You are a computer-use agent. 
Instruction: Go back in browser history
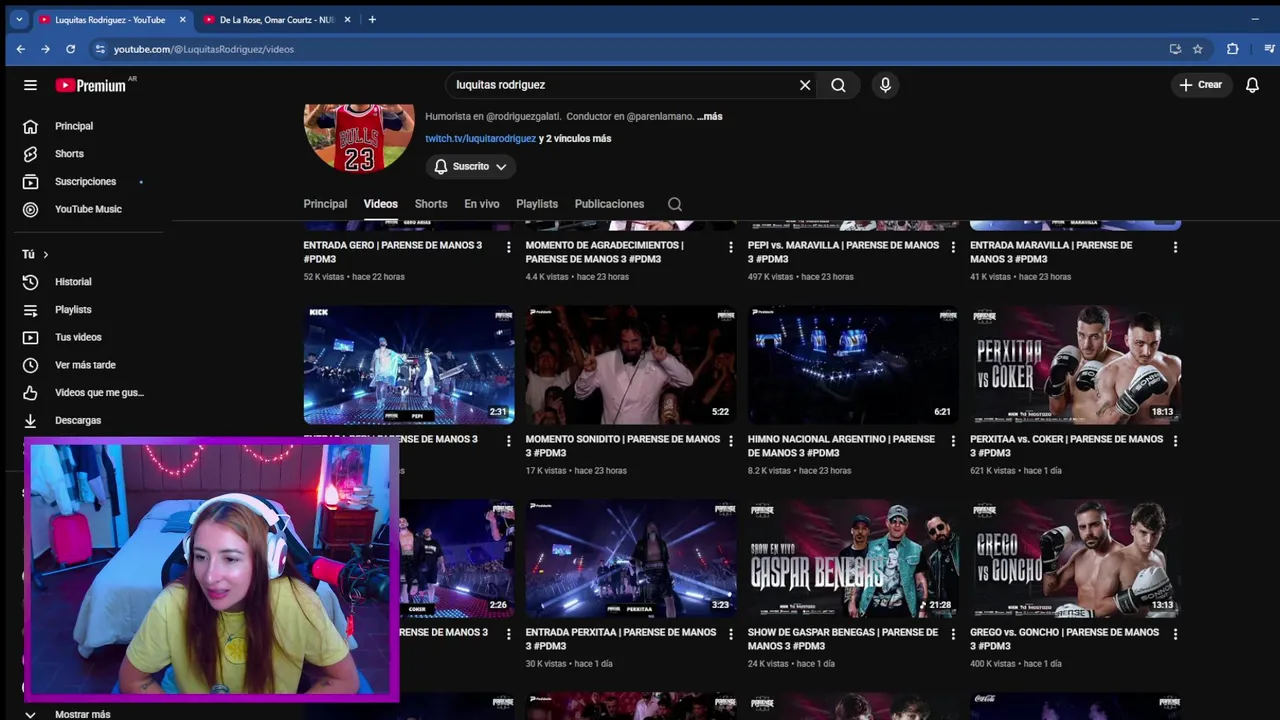[20, 49]
